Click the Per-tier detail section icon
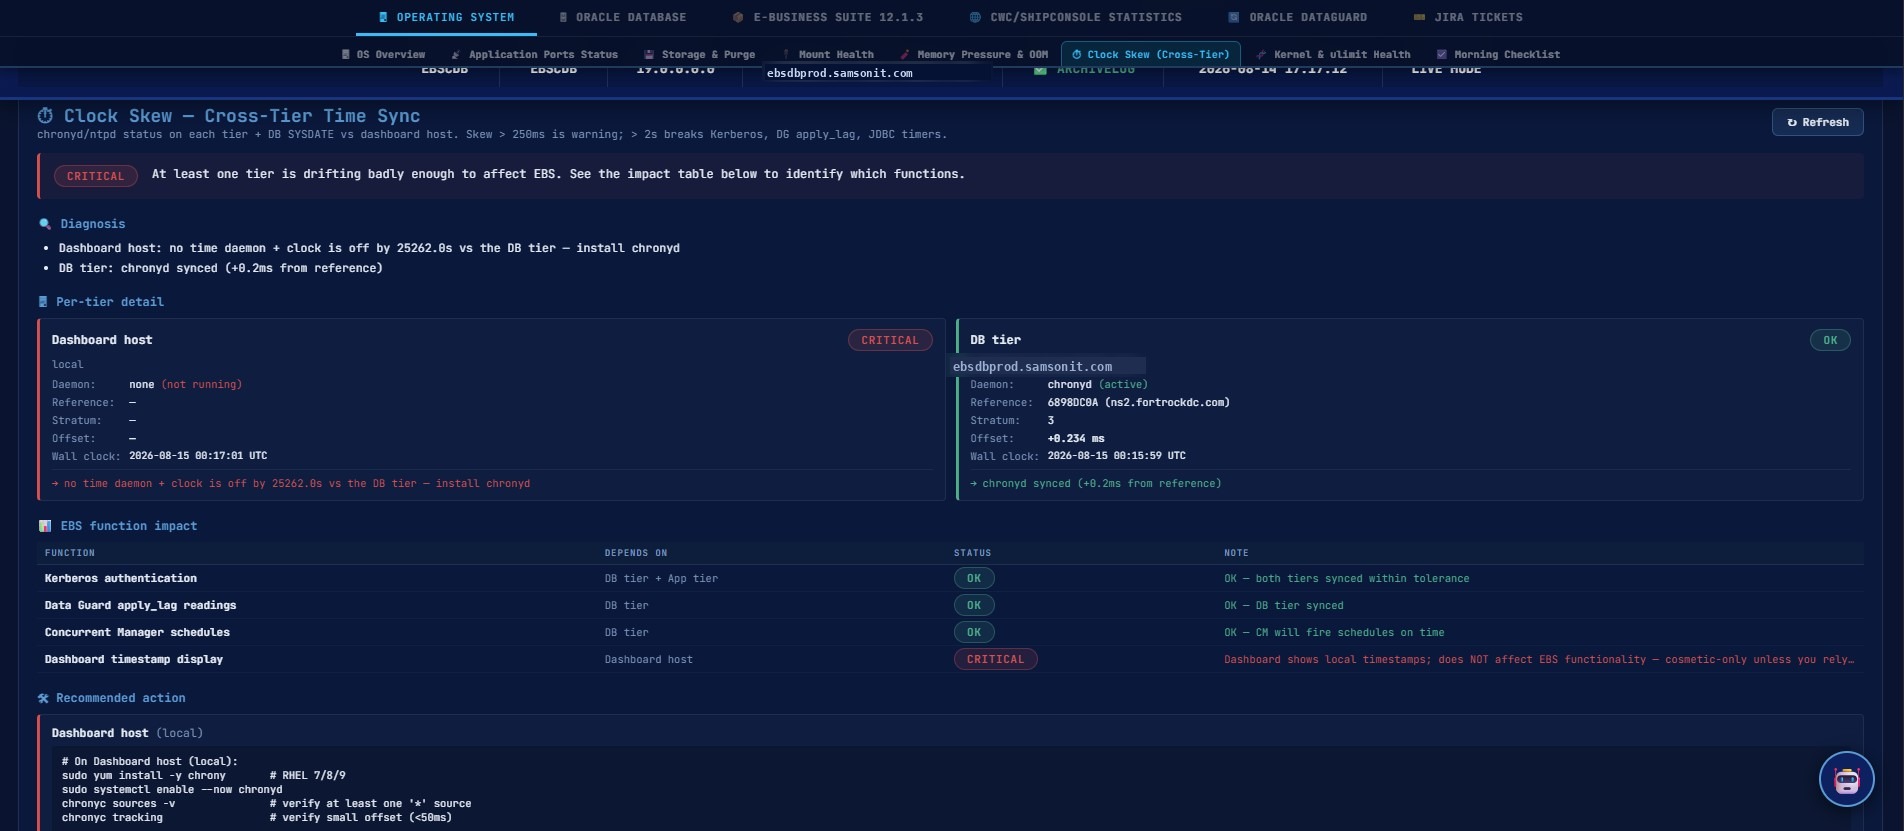 (43, 302)
